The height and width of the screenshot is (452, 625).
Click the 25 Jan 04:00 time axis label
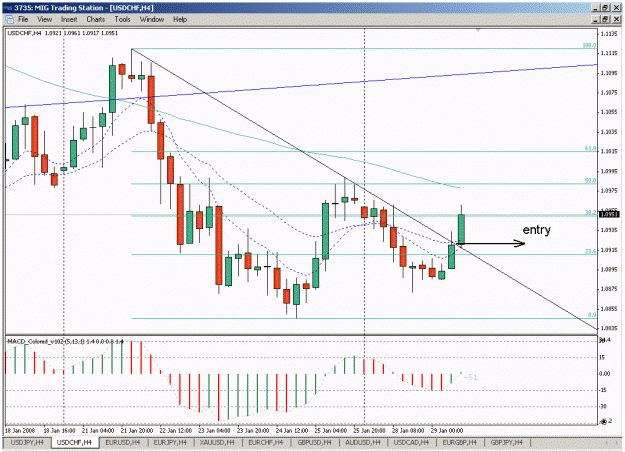331,431
